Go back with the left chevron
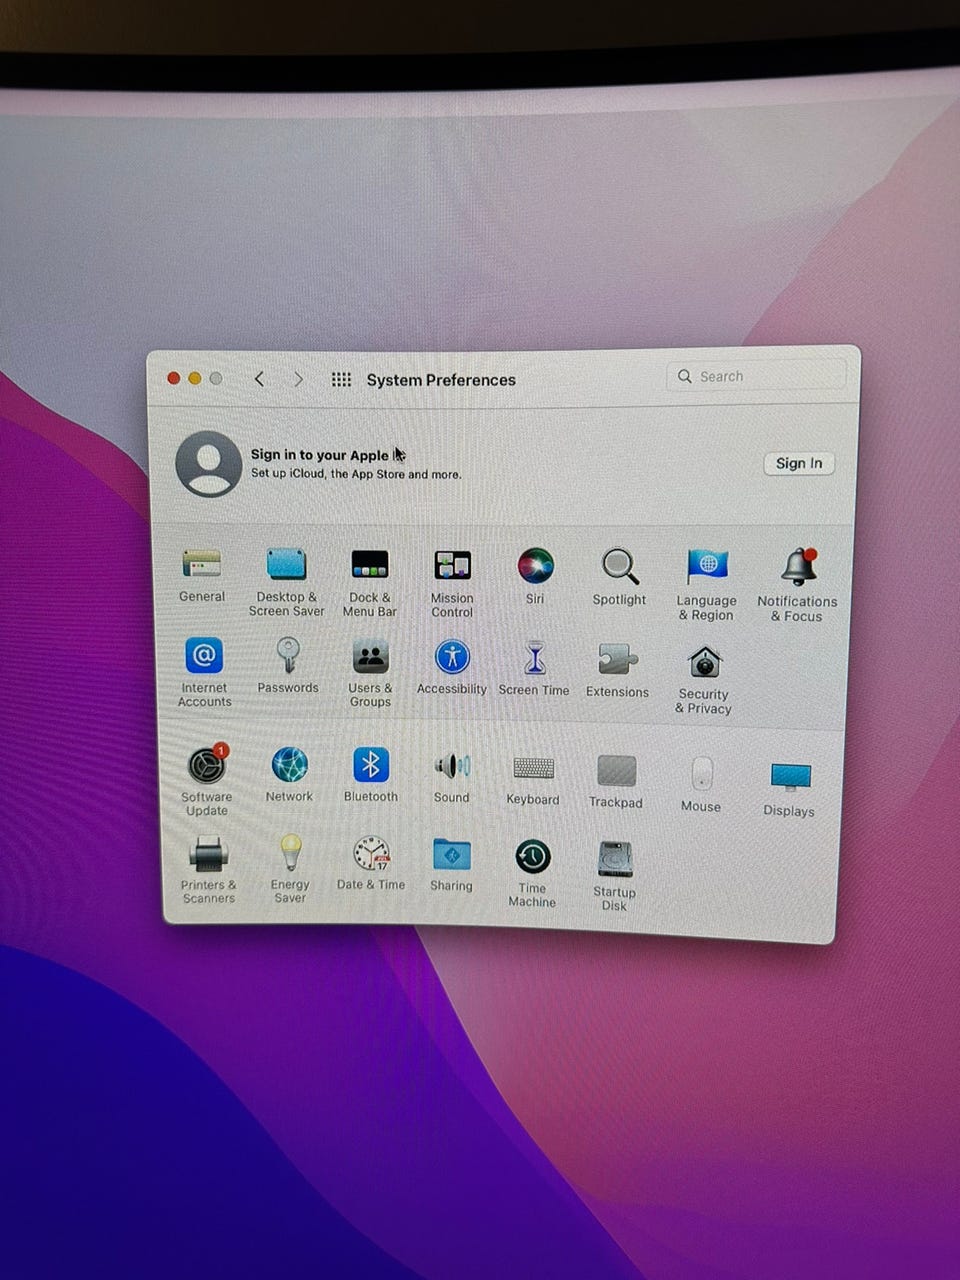Viewport: 960px width, 1280px height. tap(260, 379)
